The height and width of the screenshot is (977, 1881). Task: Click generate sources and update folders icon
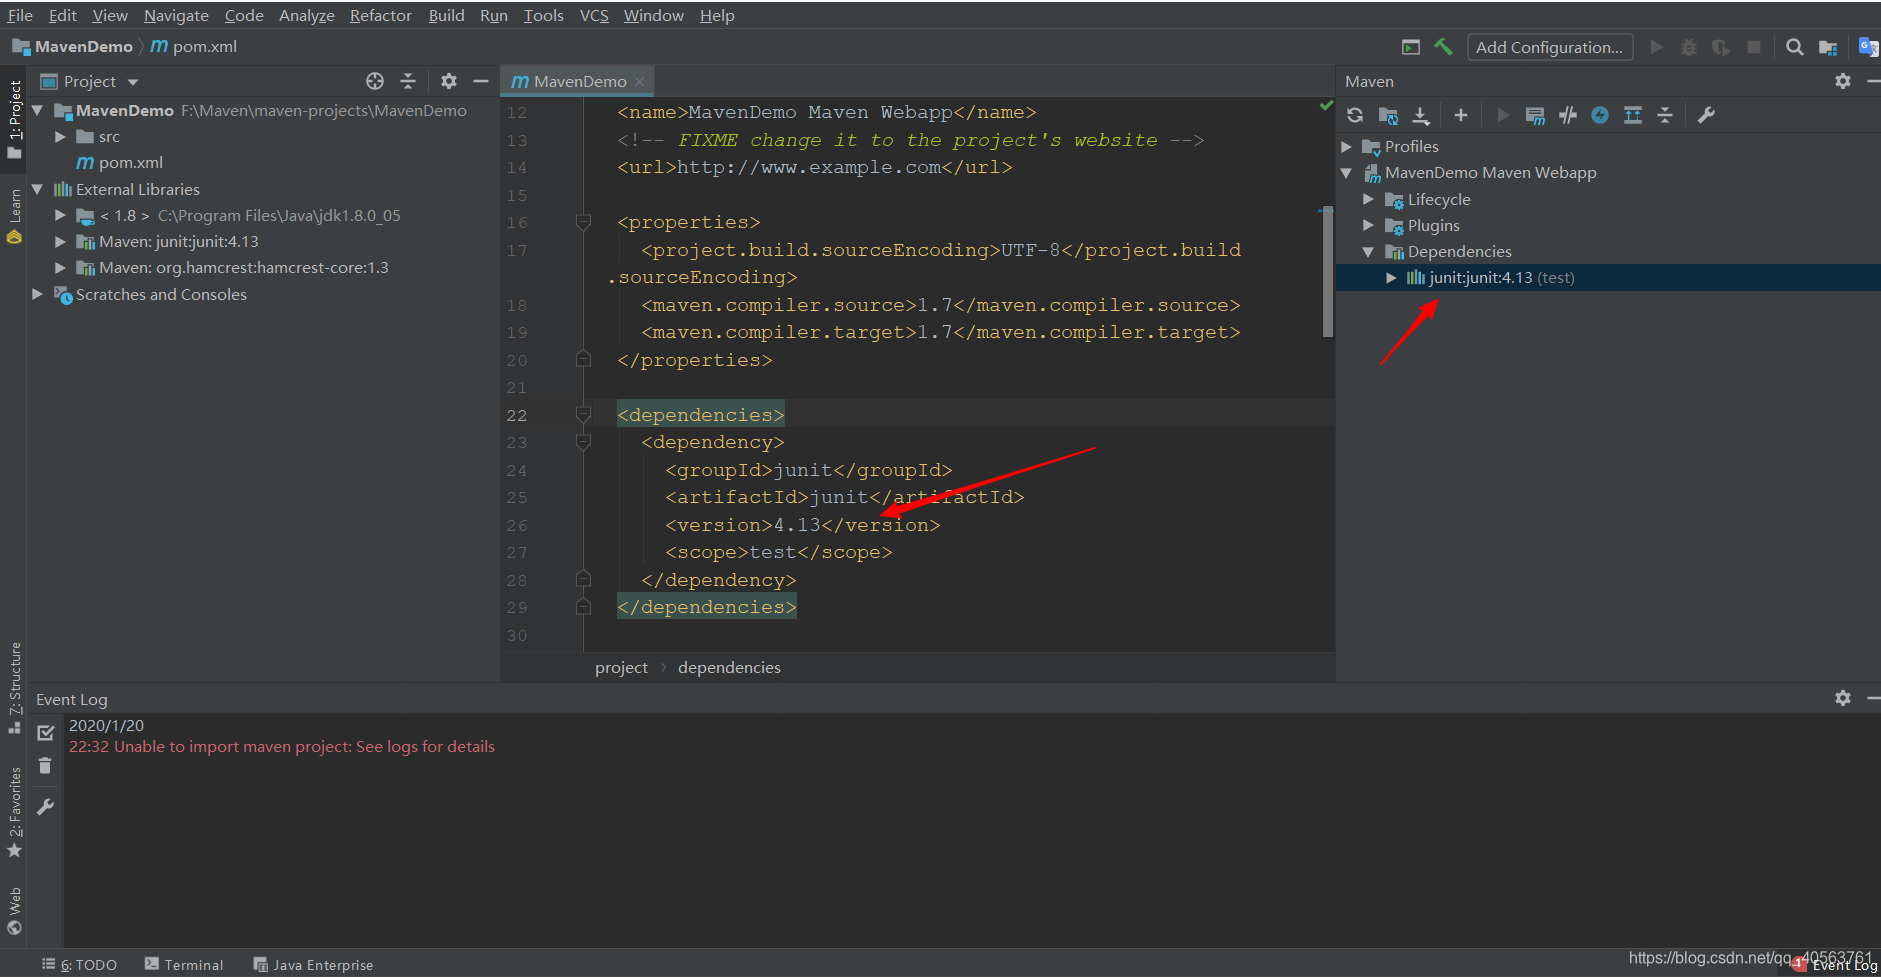tap(1388, 115)
